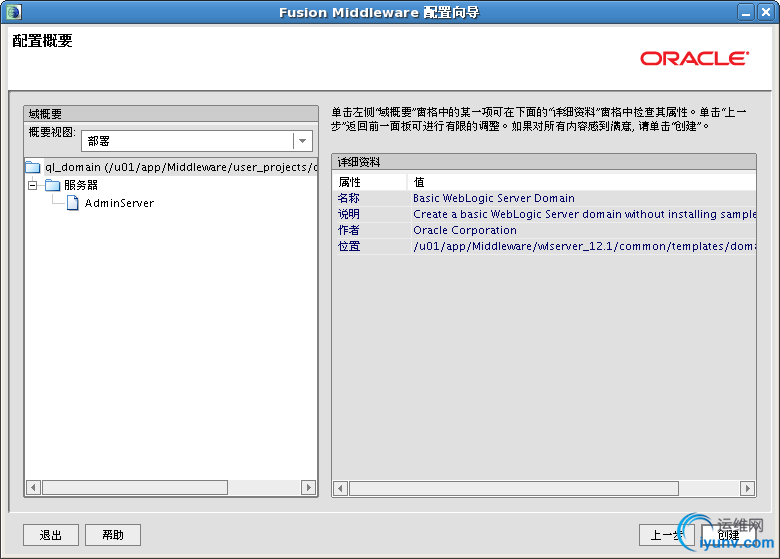Select the ql_domain root tree item
Viewport: 780px width, 559px height.
(x=182, y=167)
